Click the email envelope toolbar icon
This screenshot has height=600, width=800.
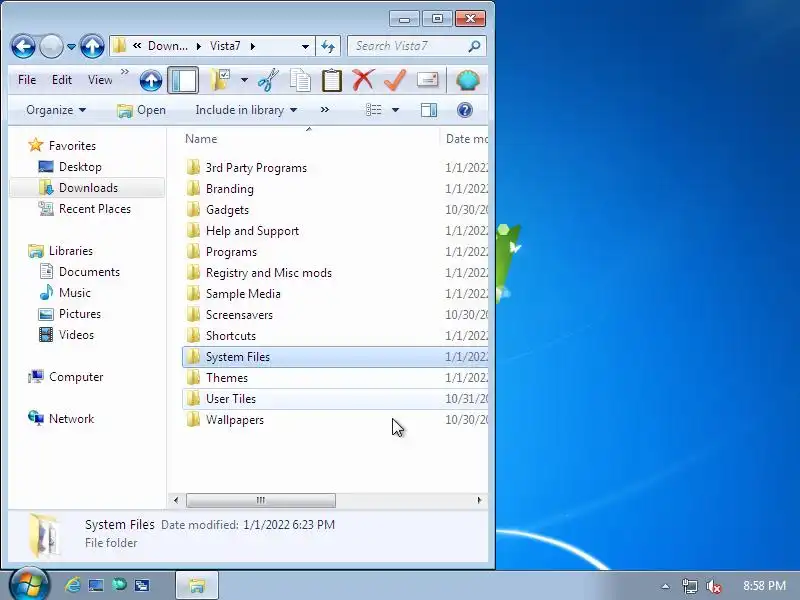point(428,80)
